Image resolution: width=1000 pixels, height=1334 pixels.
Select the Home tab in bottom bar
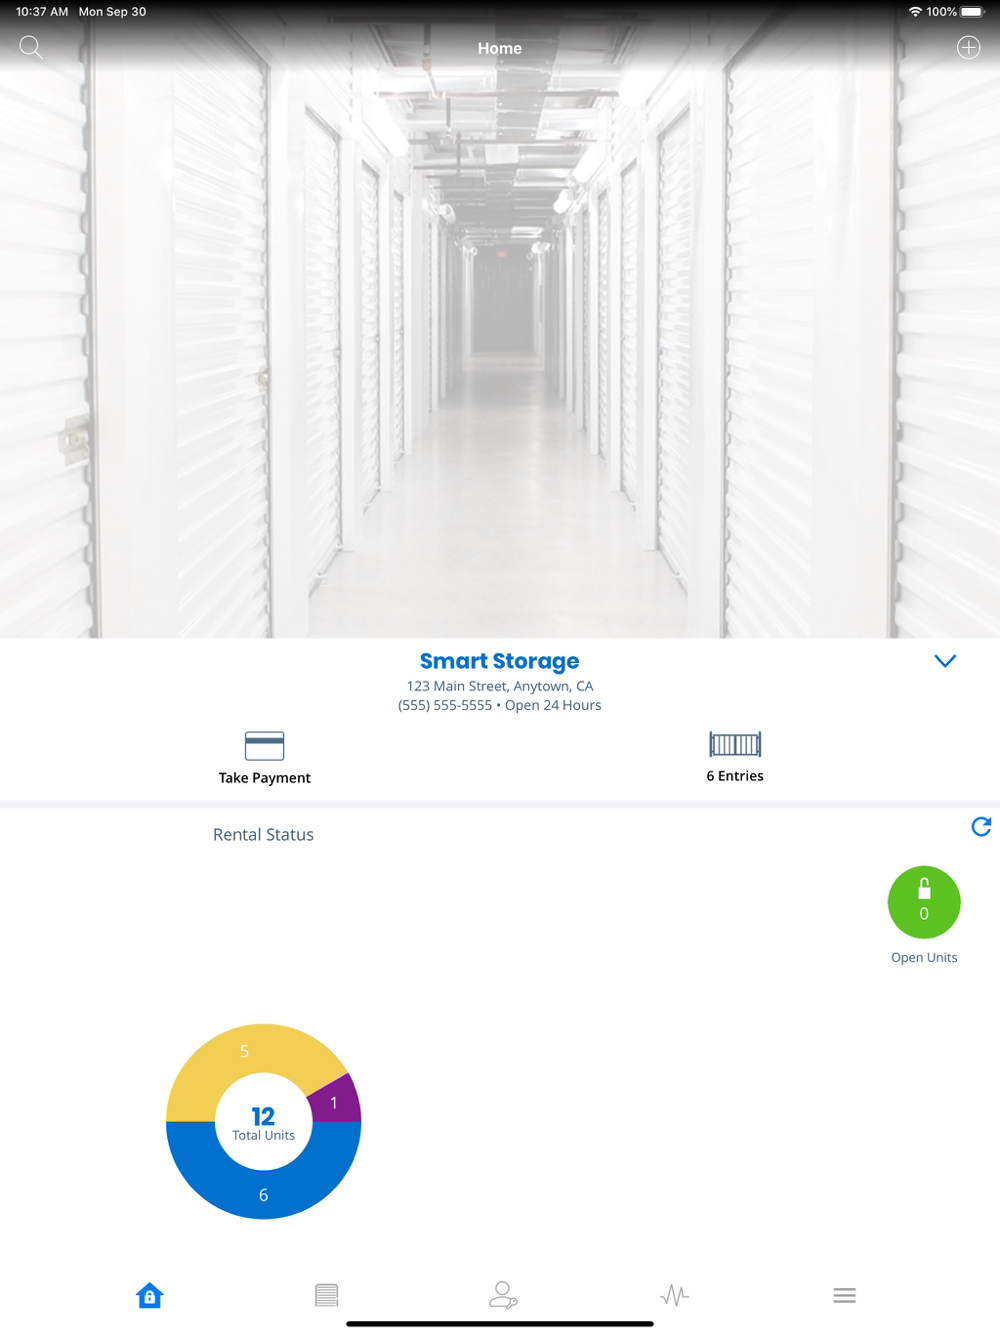150,1295
